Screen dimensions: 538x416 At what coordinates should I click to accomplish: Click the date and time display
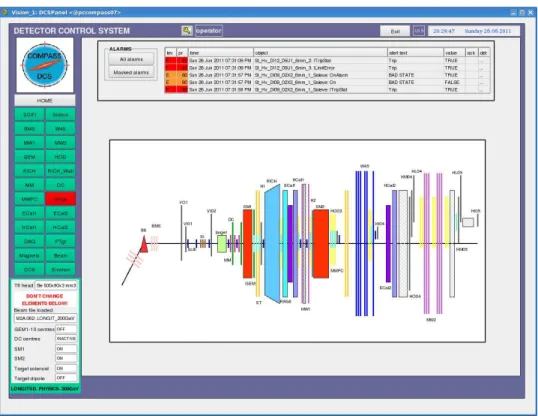click(473, 31)
